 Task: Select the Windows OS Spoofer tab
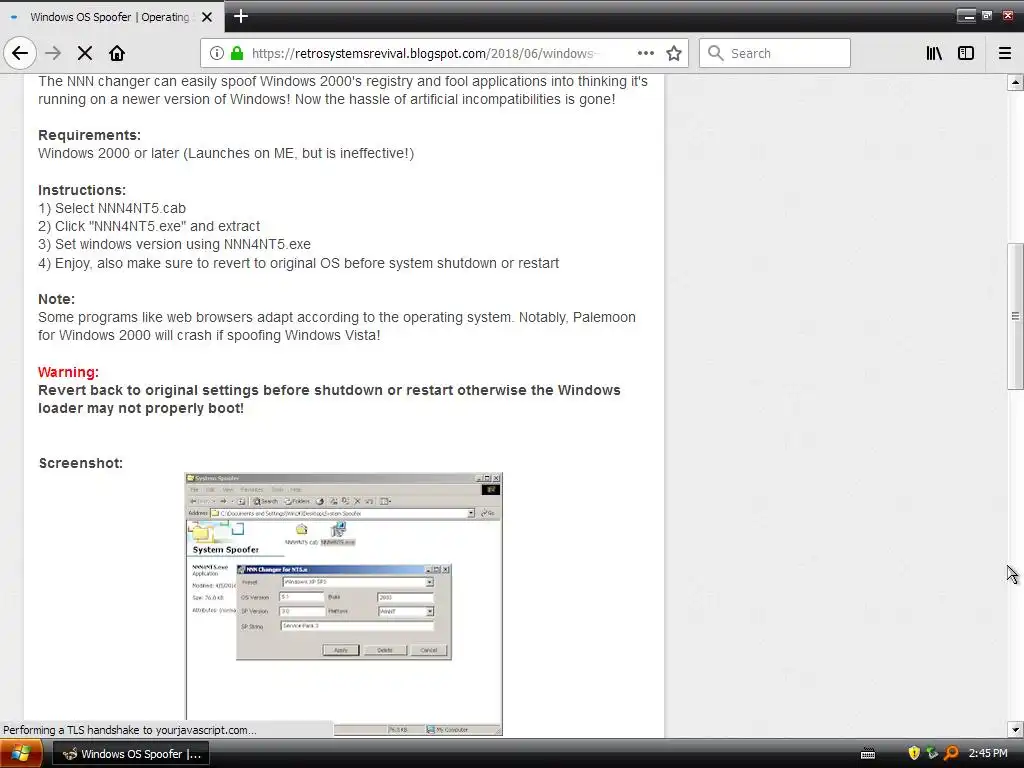(111, 17)
